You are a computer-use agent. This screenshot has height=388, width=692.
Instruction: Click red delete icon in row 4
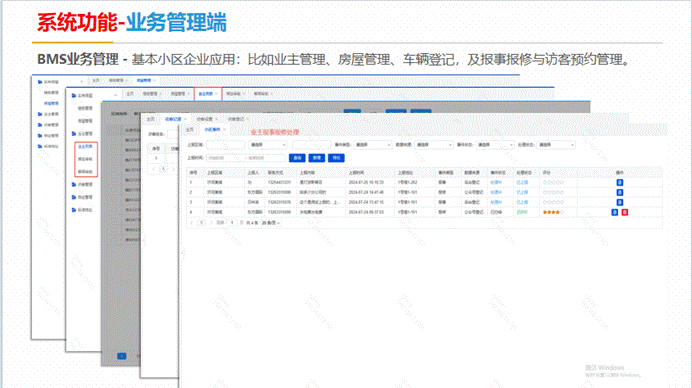point(624,212)
